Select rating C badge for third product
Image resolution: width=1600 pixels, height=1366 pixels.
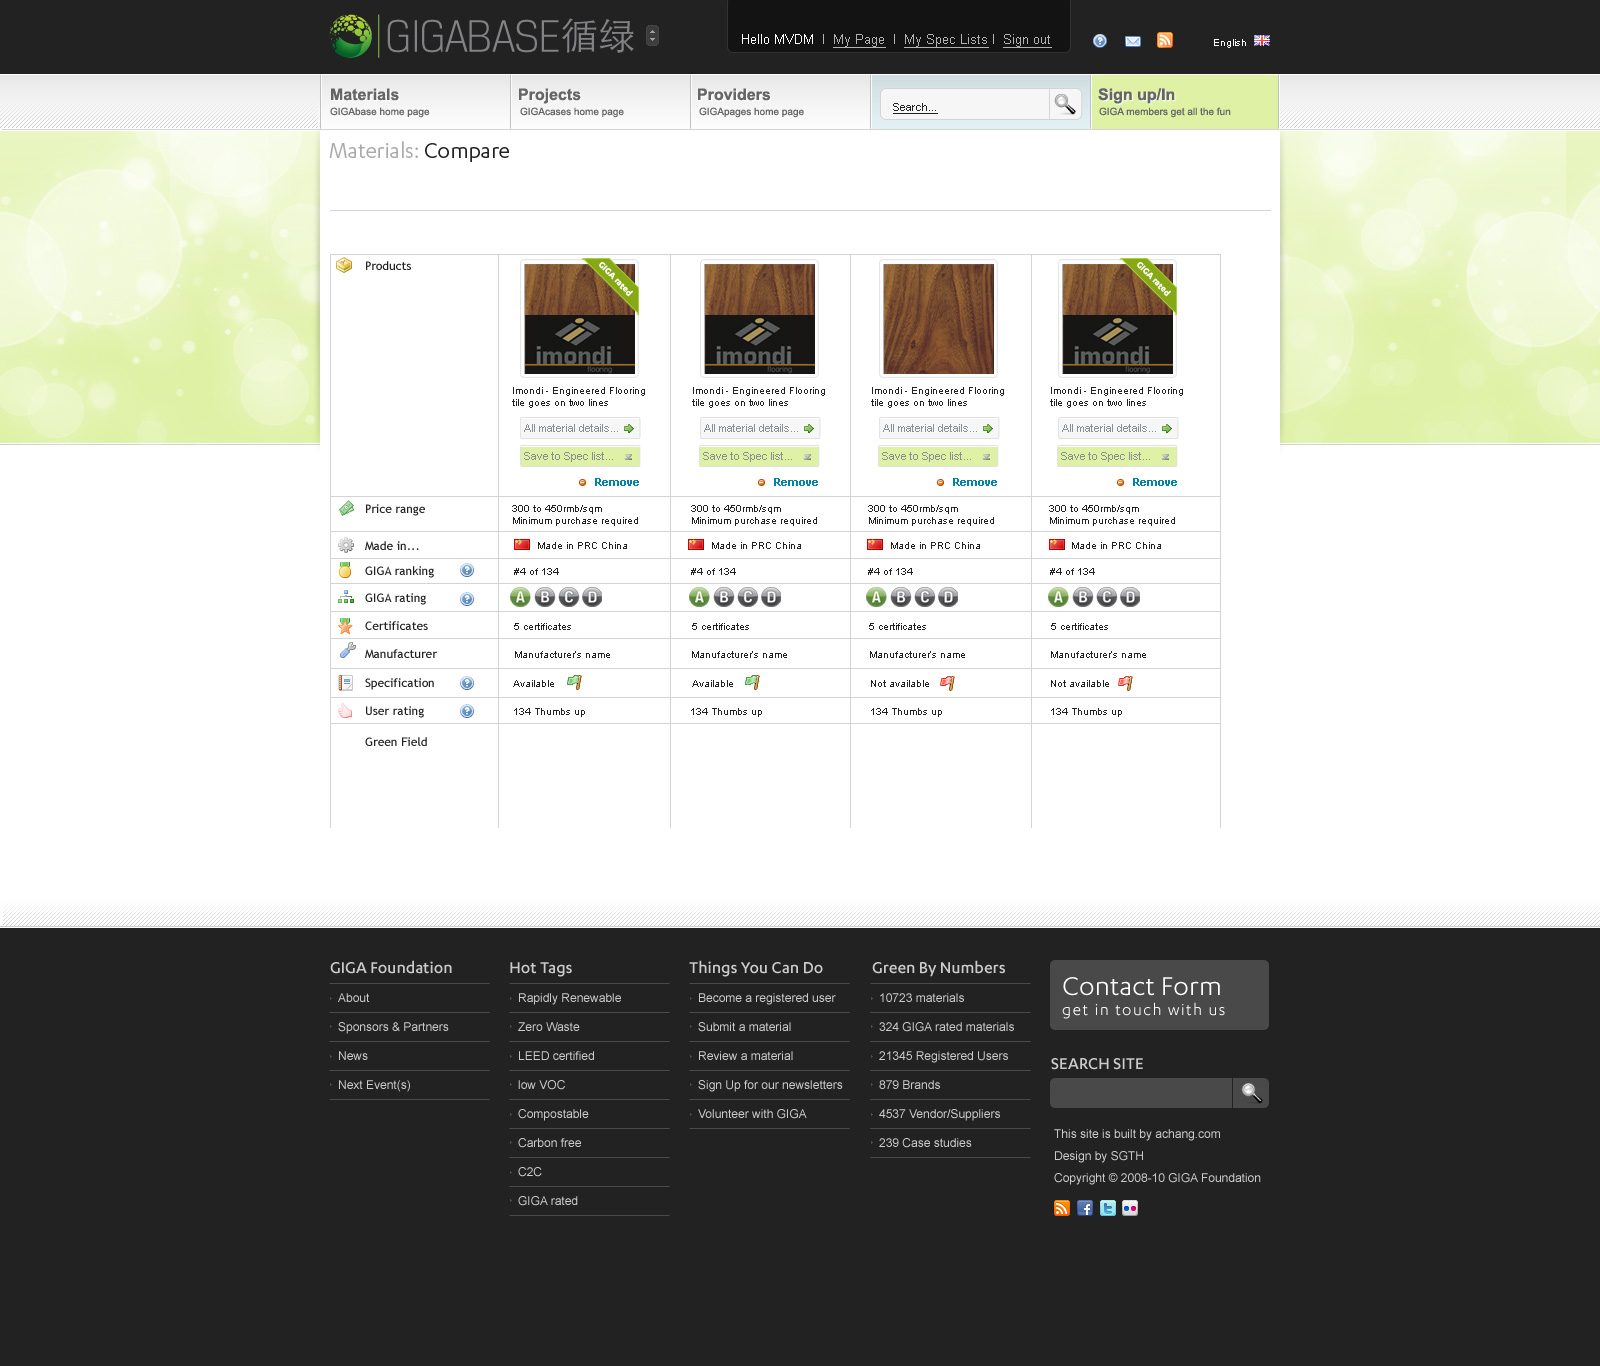tap(925, 598)
